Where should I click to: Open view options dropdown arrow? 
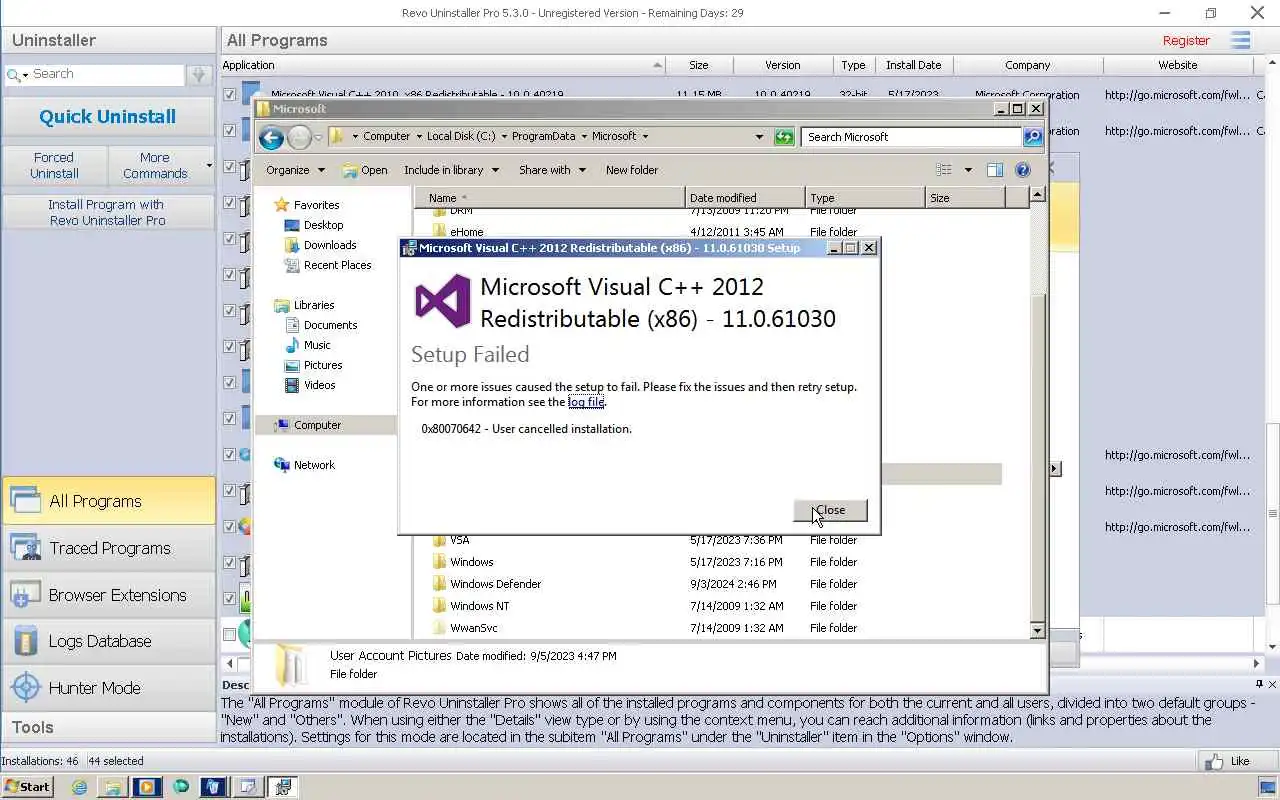coord(967,170)
